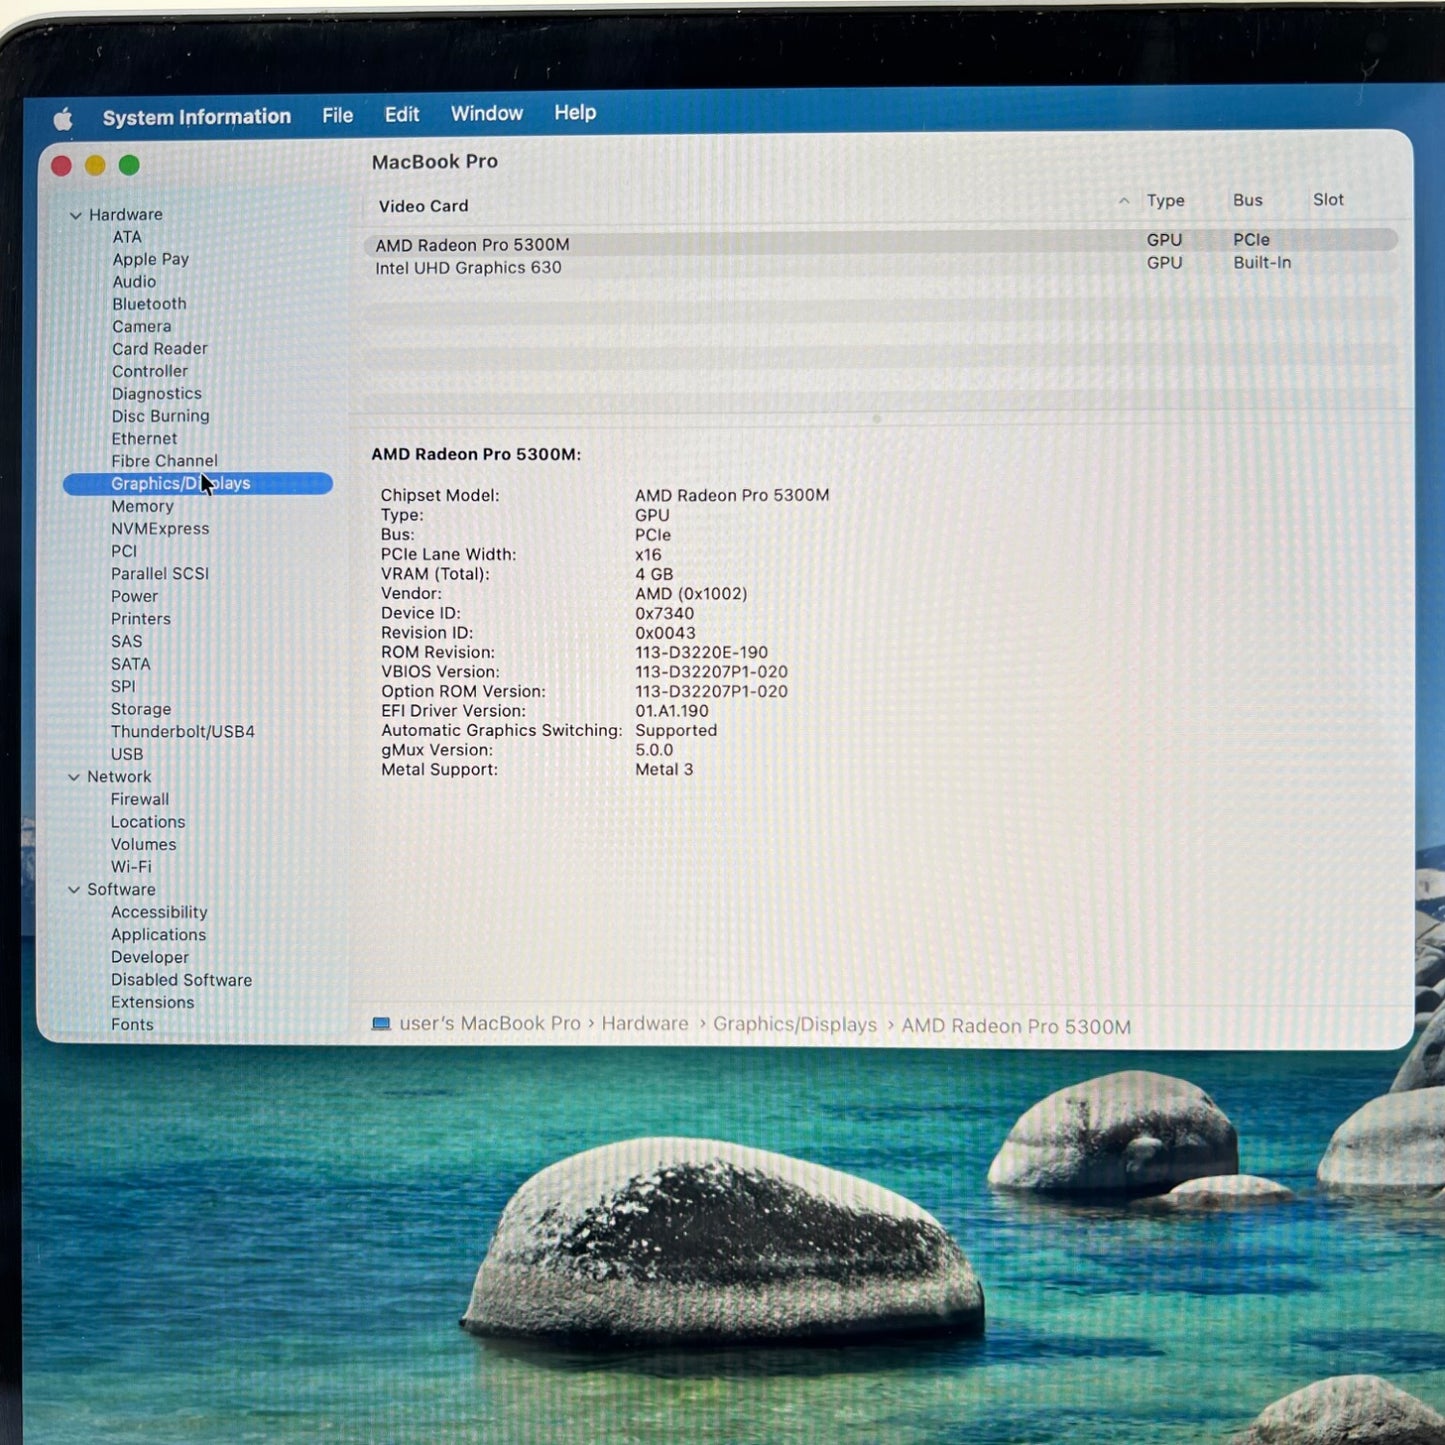This screenshot has height=1445, width=1445.
Task: Open the File menu
Action: click(337, 115)
